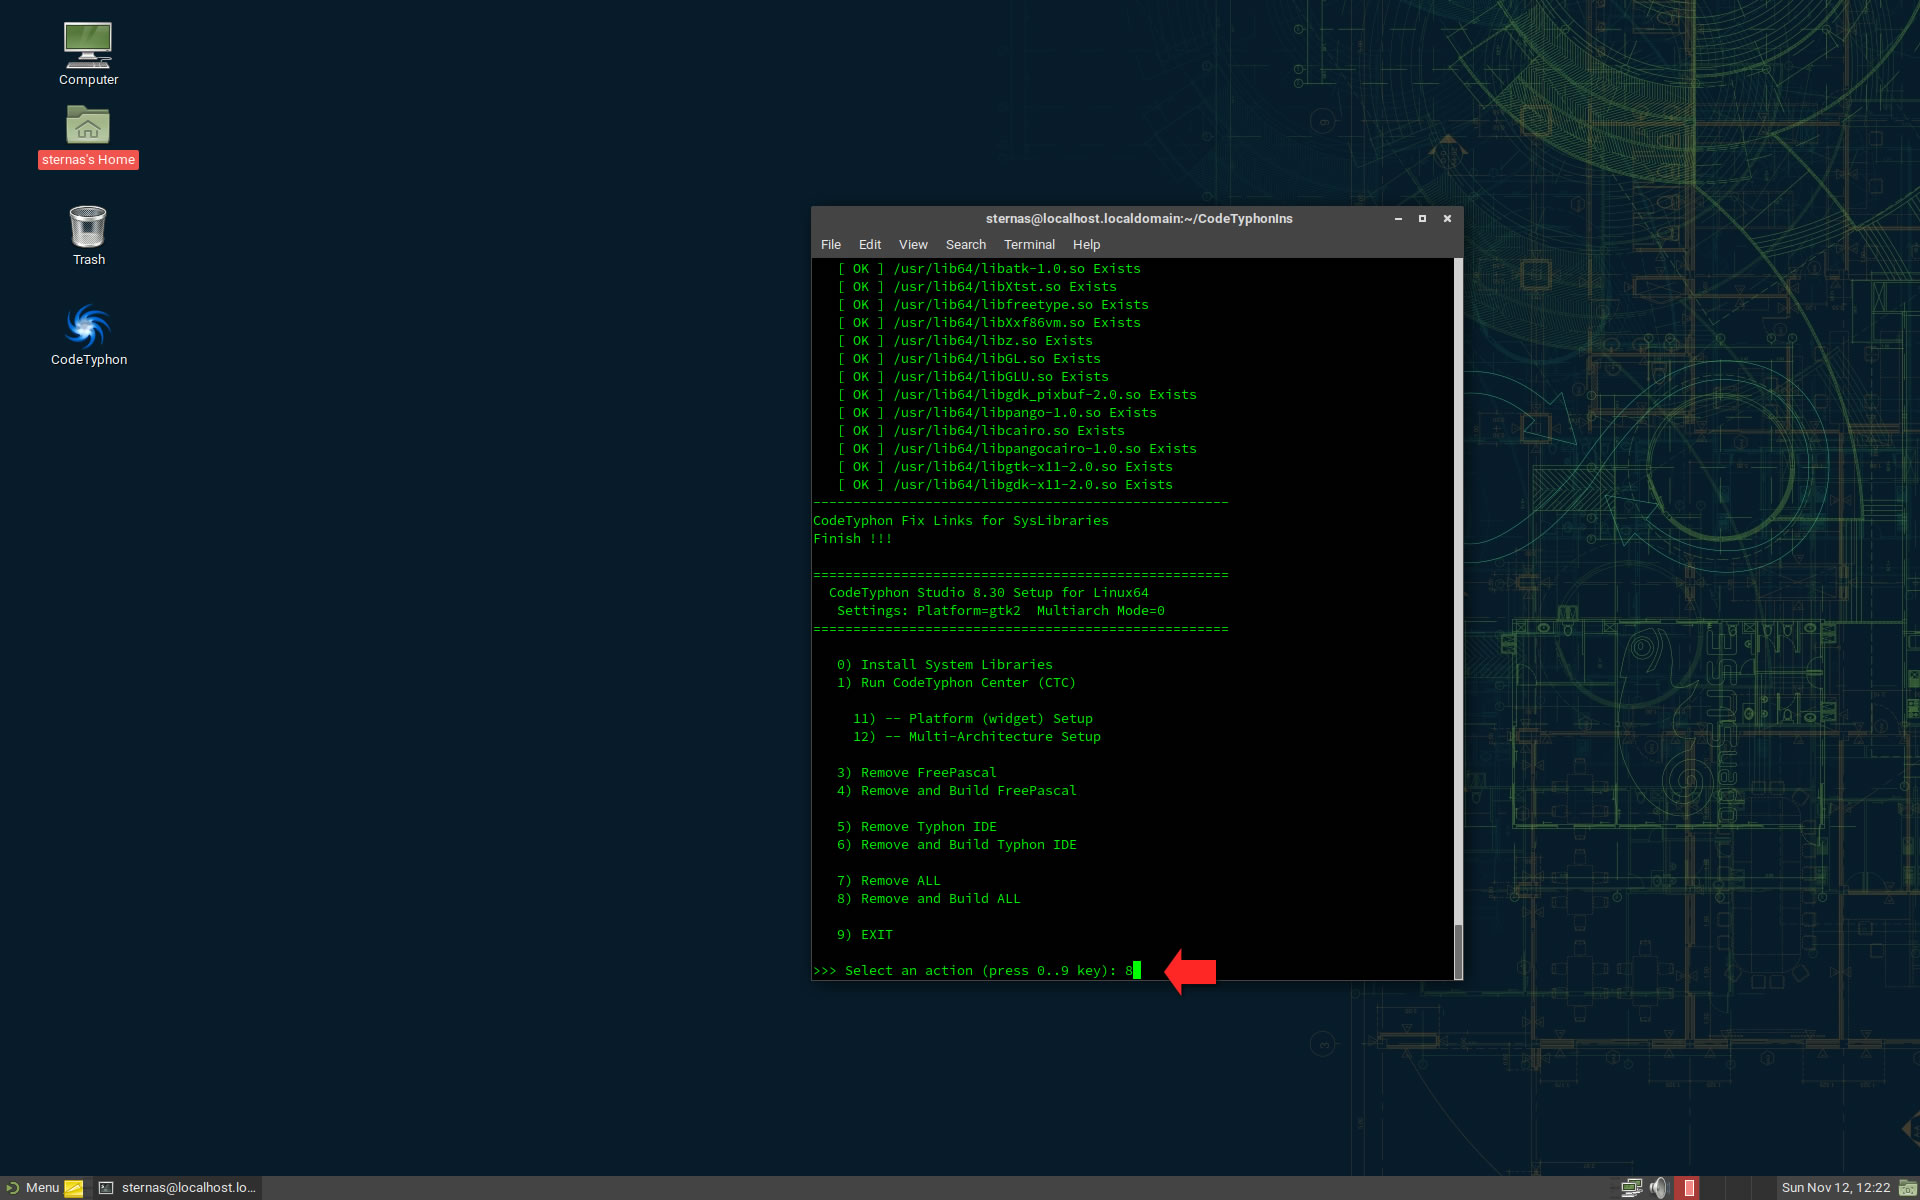Open the terminal Edit menu
1920x1200 pixels.
pyautogui.click(x=870, y=245)
